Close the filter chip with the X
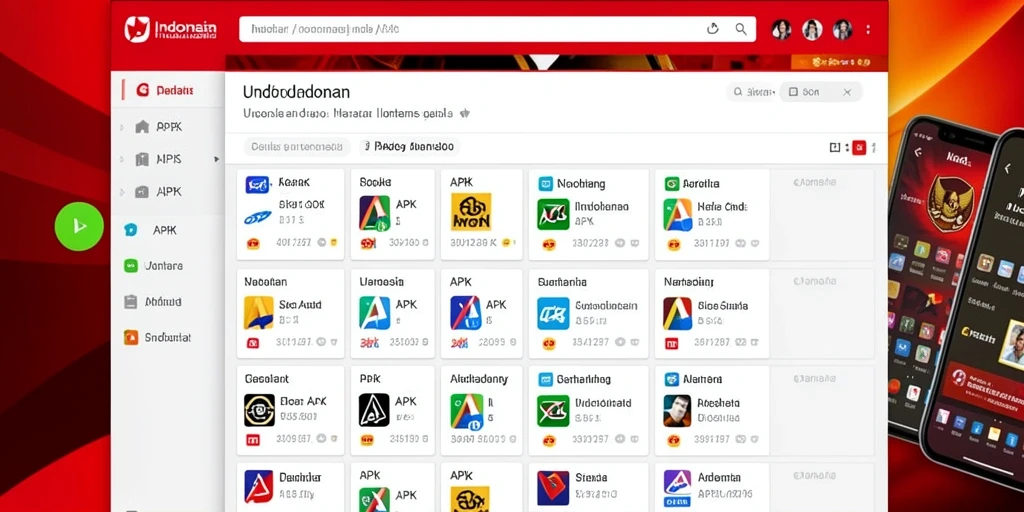The width and height of the screenshot is (1024, 512). (x=847, y=92)
